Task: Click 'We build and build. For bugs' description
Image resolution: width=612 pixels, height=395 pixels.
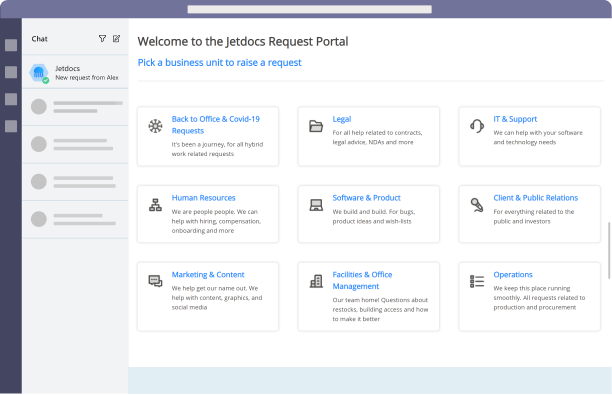Action: [x=374, y=217]
